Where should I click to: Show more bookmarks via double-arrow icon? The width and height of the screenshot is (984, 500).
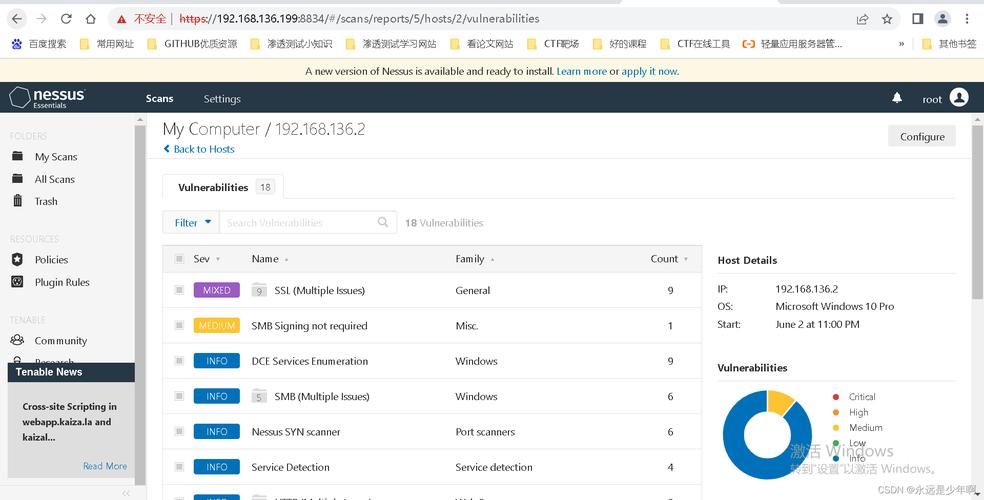tap(902, 44)
